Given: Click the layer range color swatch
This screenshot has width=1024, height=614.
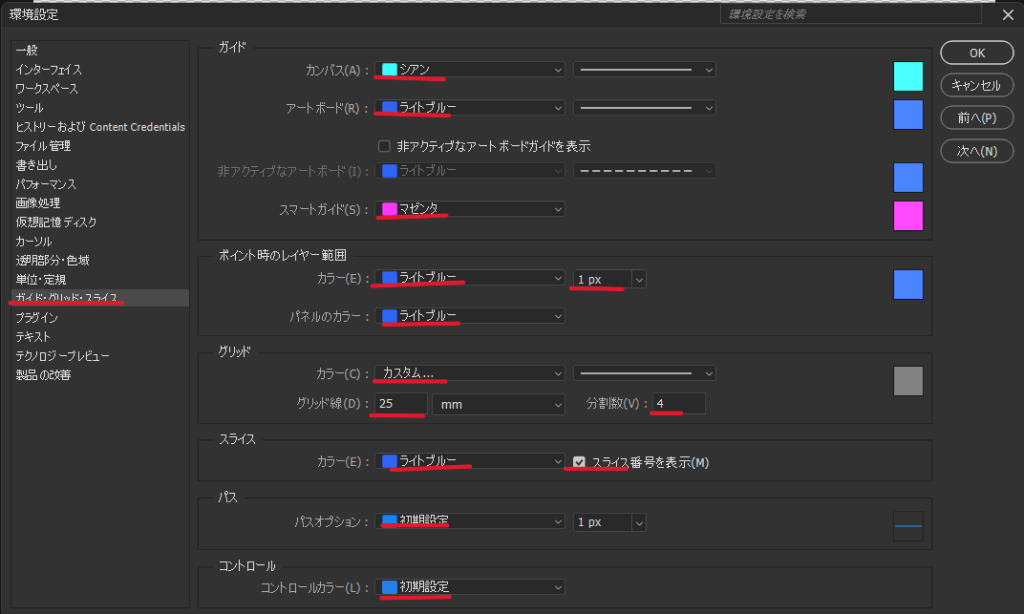Looking at the screenshot, I should 908,285.
